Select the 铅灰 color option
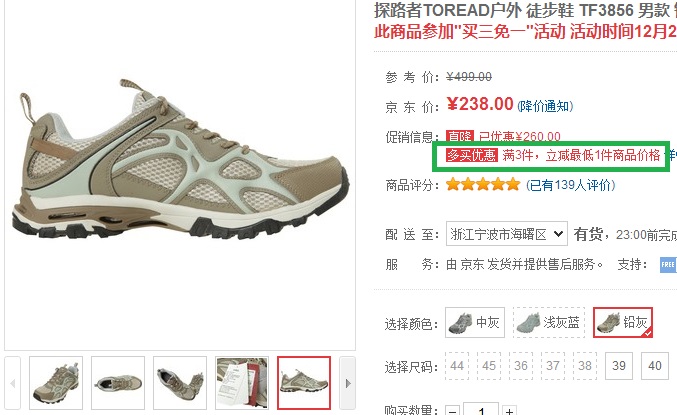677x415 pixels. point(623,323)
